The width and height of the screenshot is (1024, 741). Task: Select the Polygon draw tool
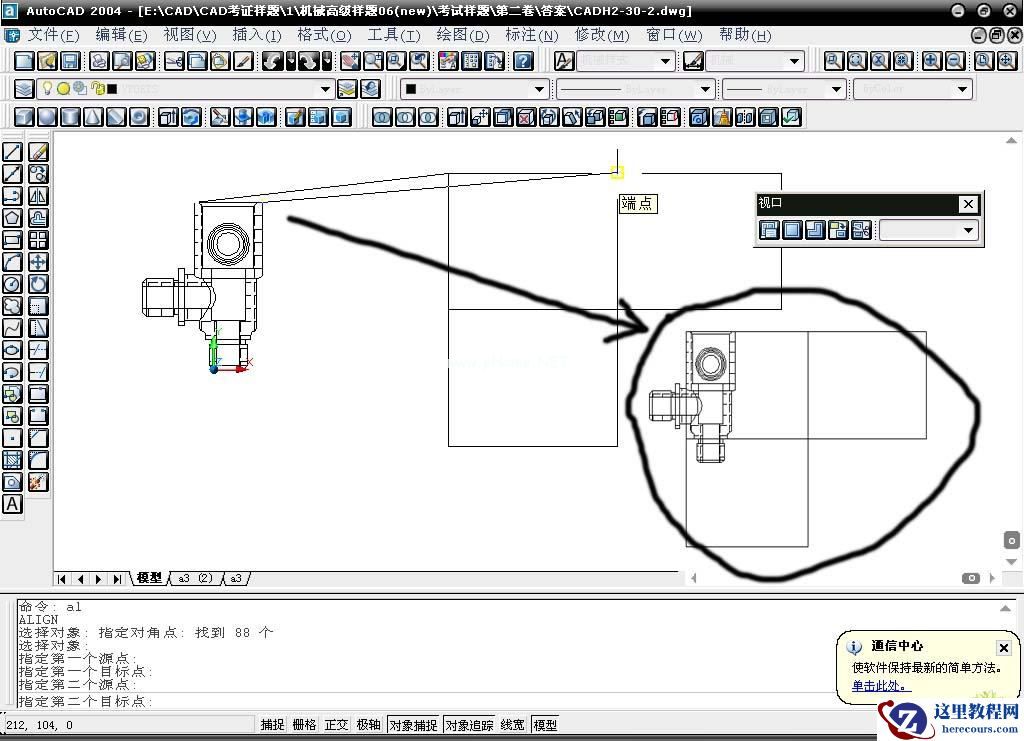point(12,217)
